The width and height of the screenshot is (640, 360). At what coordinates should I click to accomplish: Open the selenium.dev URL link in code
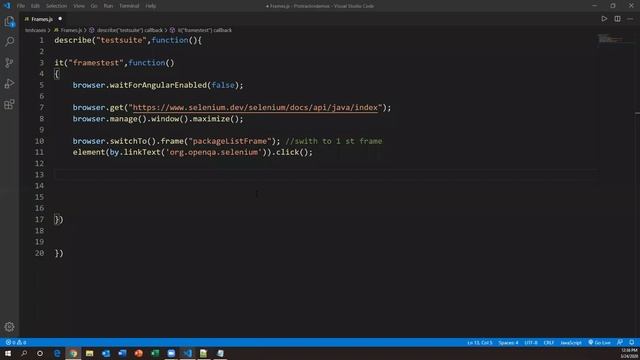point(255,107)
